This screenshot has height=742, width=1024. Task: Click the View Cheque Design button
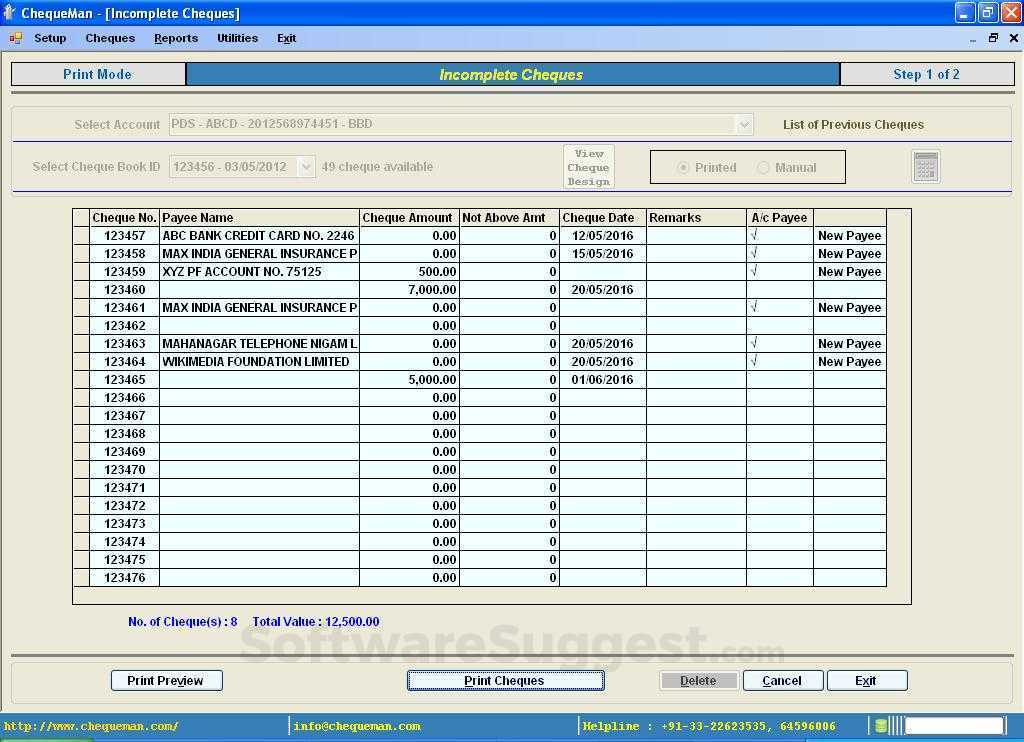point(588,166)
